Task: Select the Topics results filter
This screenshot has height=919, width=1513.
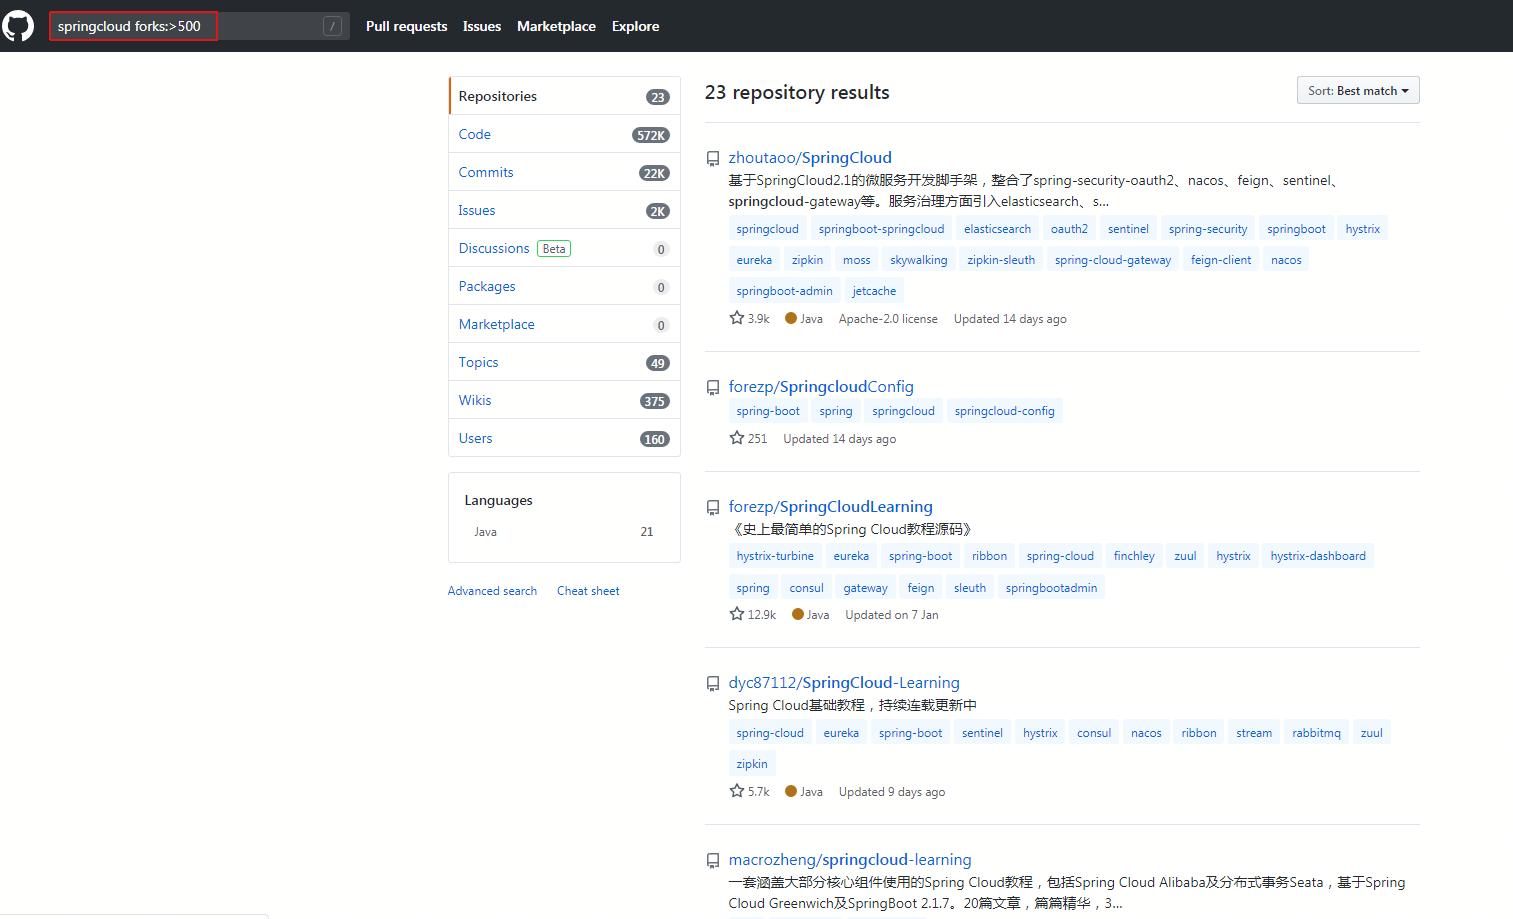Action: point(564,362)
